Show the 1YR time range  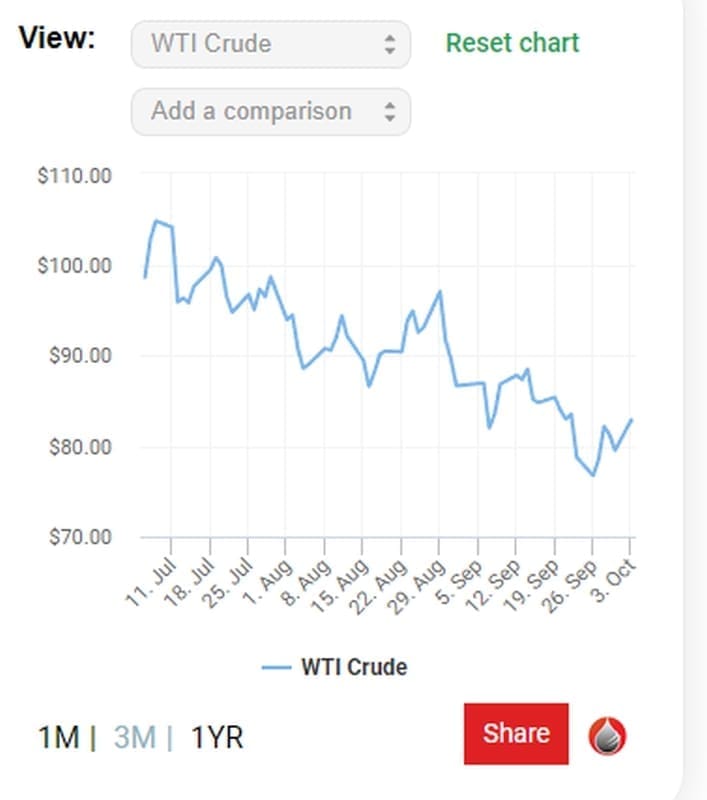coord(217,738)
